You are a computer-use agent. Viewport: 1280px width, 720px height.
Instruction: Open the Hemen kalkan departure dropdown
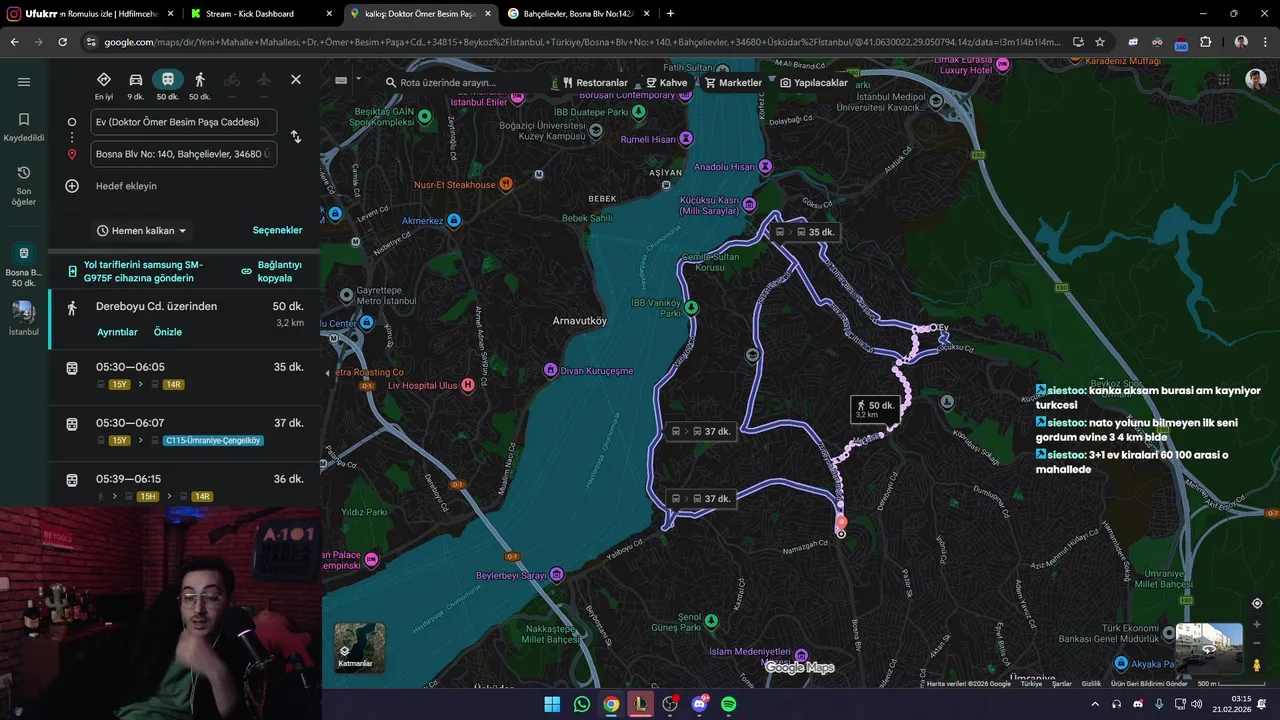tap(142, 231)
